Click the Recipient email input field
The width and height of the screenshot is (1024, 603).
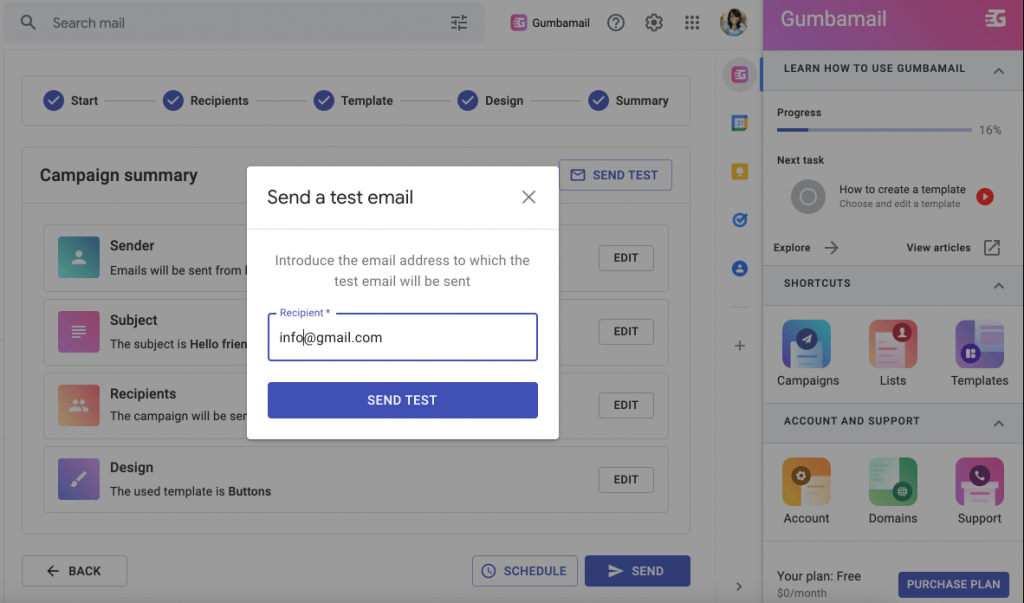402,338
